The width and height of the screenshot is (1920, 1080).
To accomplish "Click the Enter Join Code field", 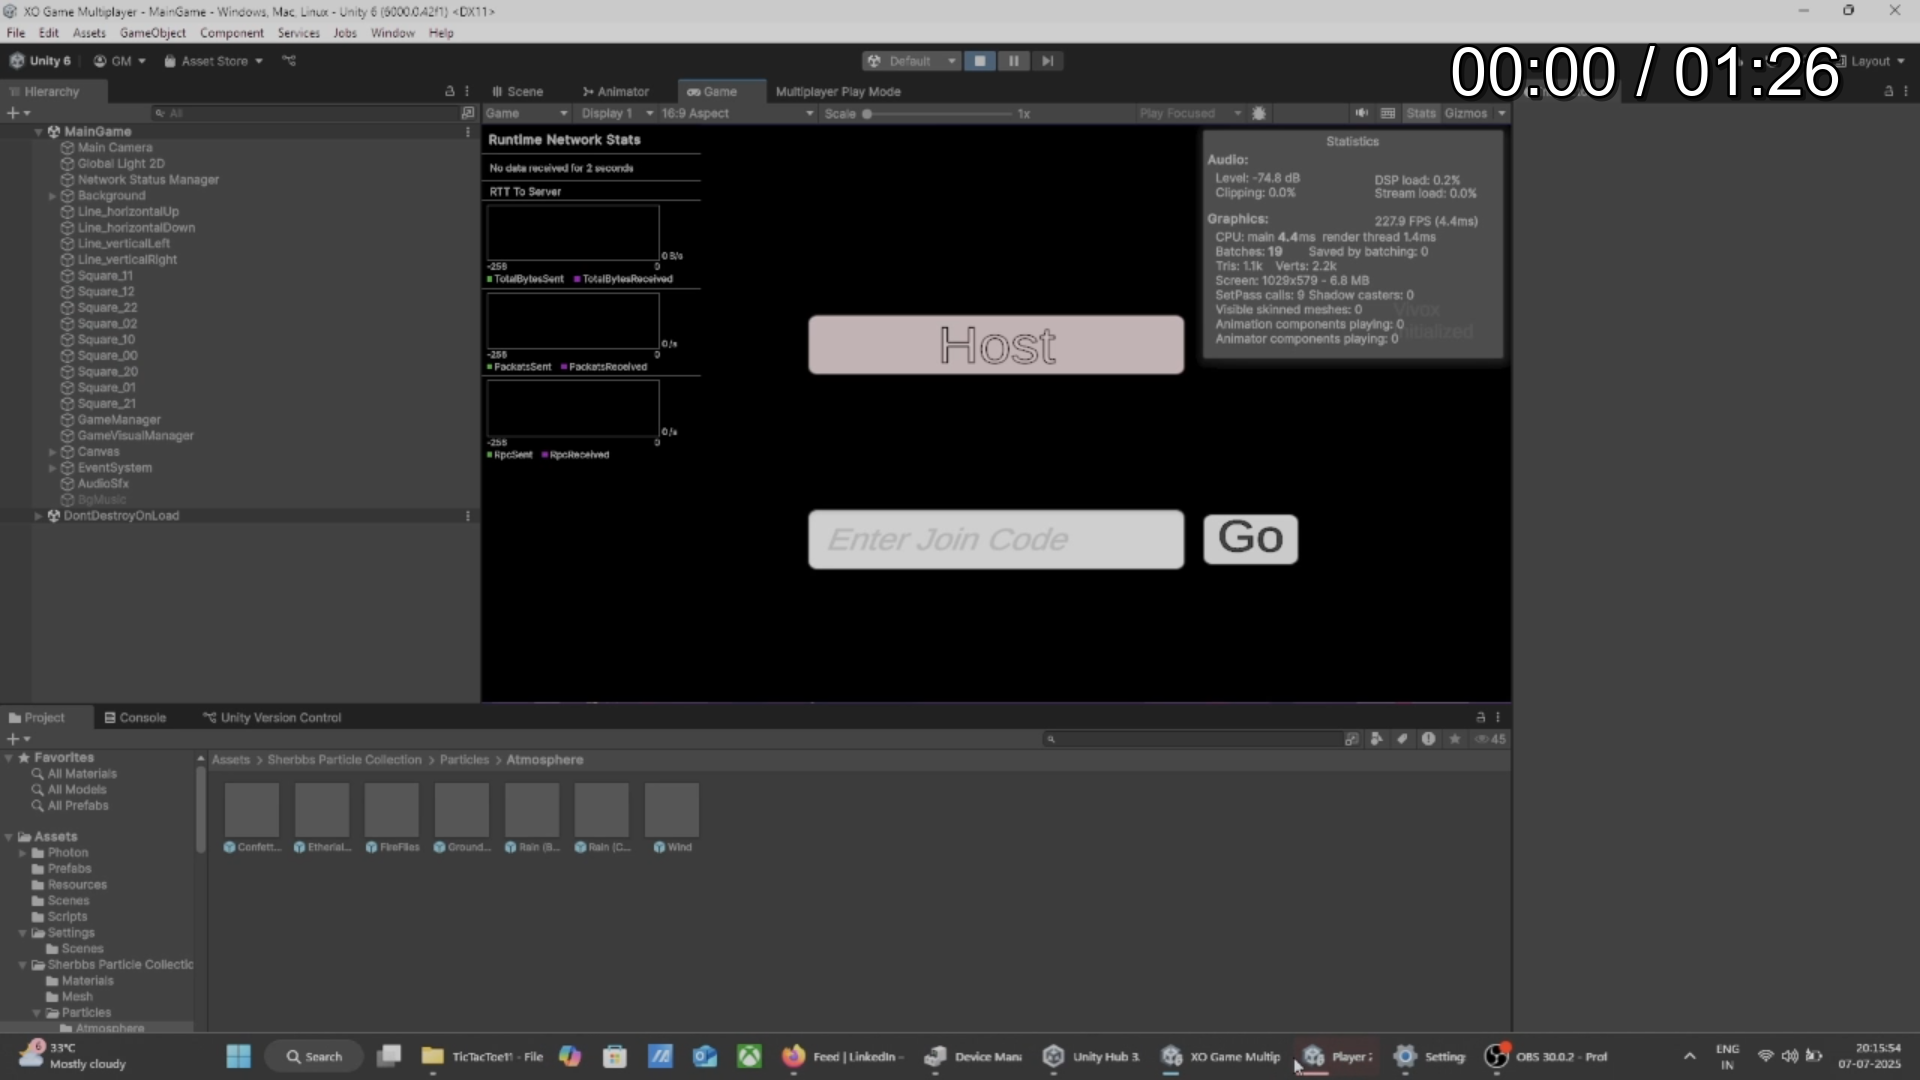I will tap(995, 540).
